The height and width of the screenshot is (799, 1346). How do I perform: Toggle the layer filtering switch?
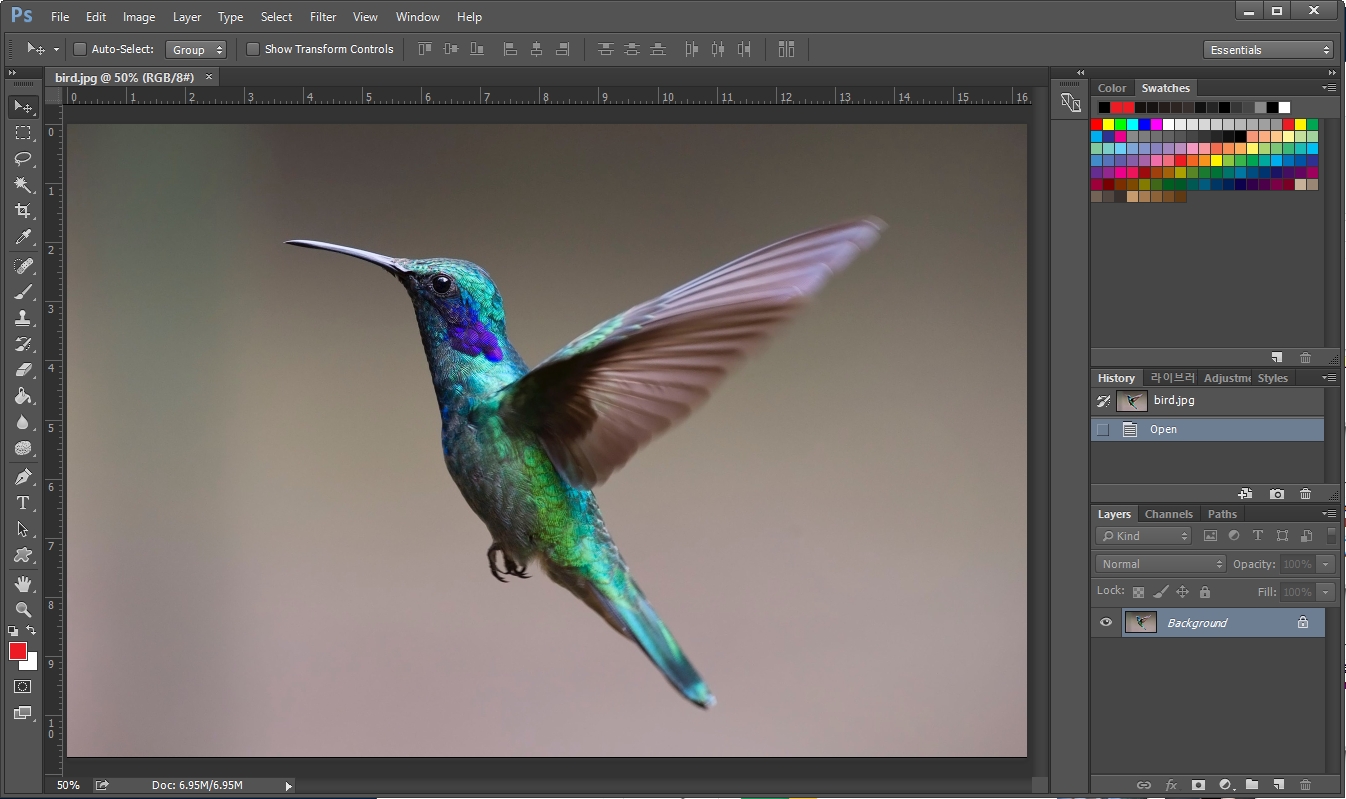coord(1331,536)
